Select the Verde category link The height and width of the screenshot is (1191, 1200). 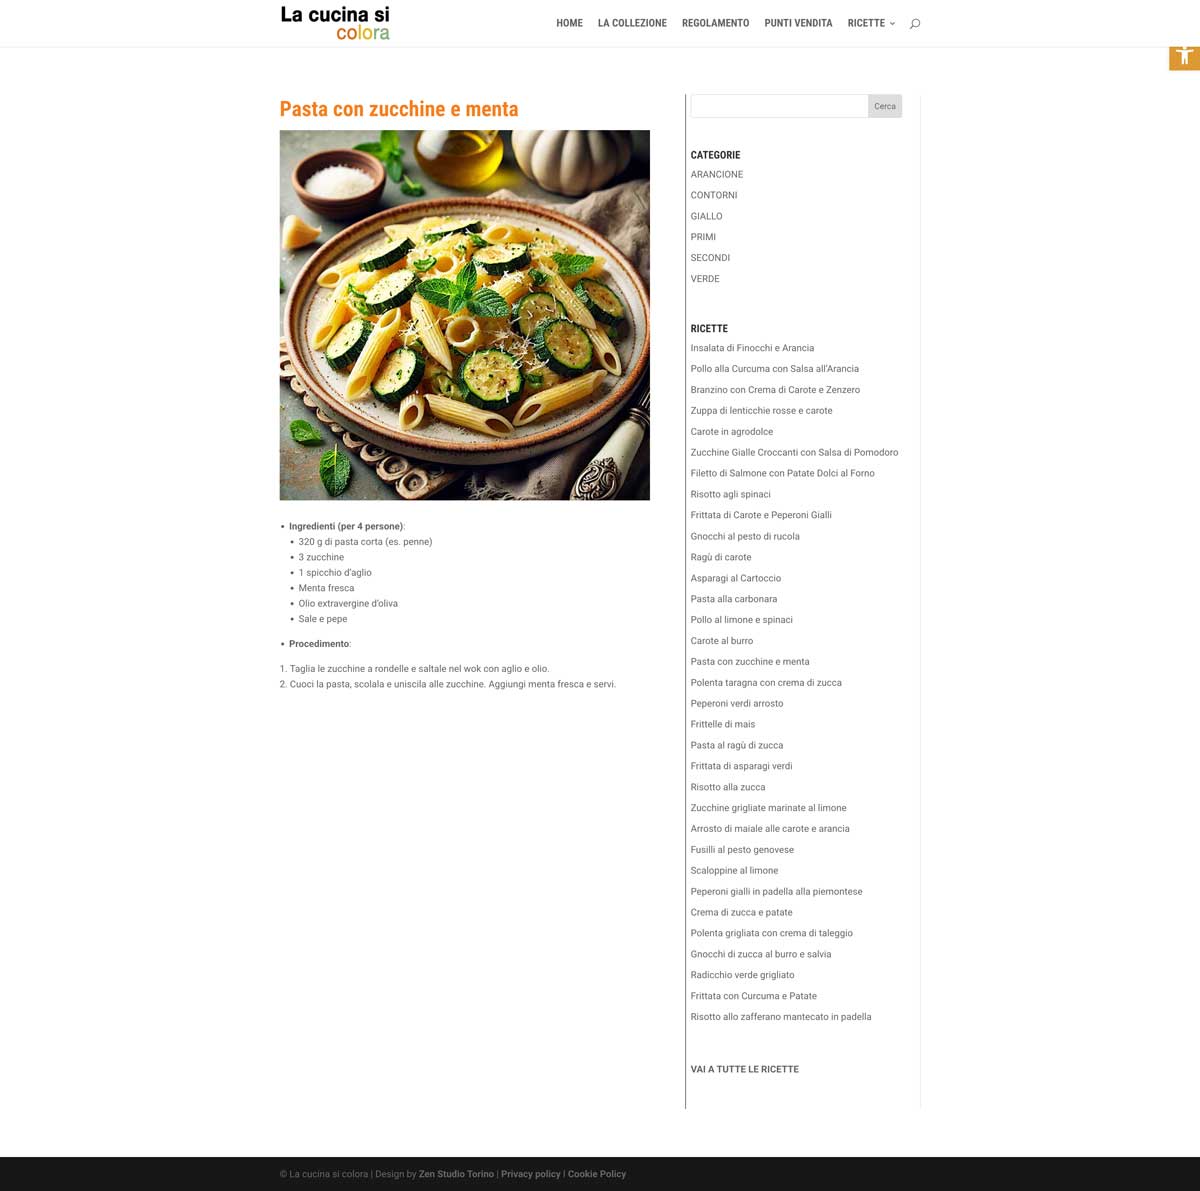click(x=705, y=279)
